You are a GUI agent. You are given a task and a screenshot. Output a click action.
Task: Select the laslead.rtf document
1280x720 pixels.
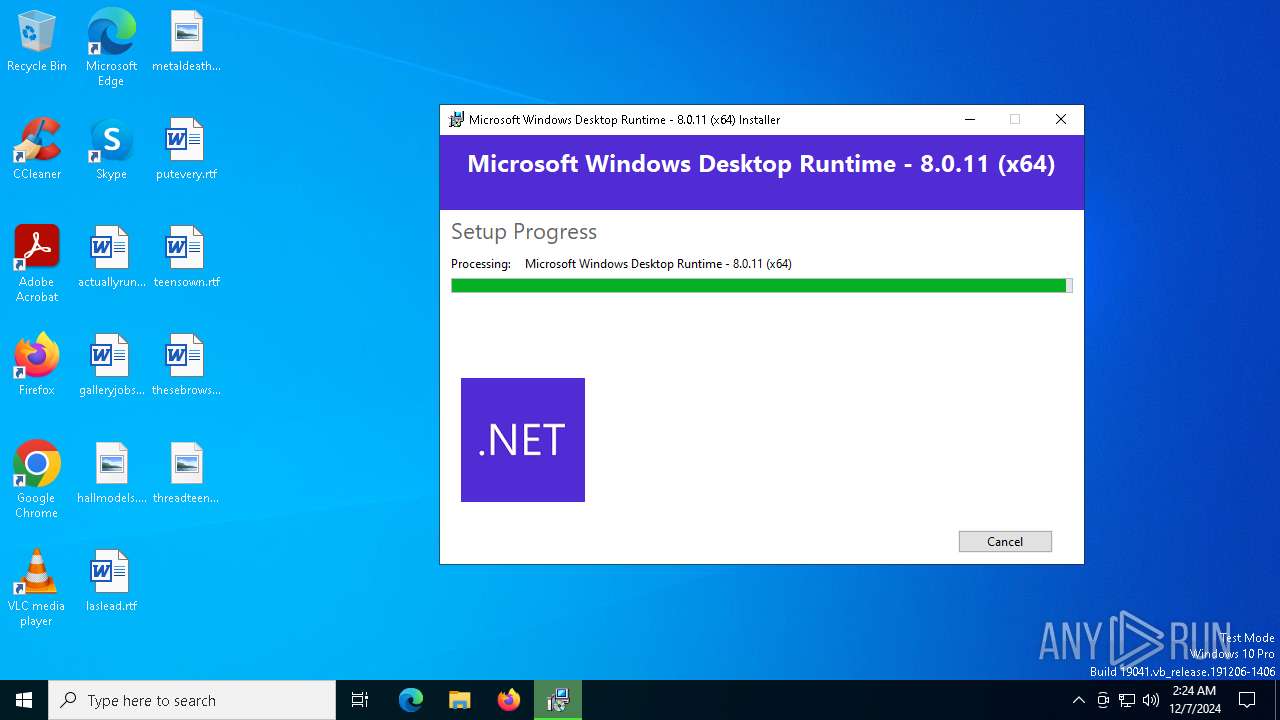[111, 581]
